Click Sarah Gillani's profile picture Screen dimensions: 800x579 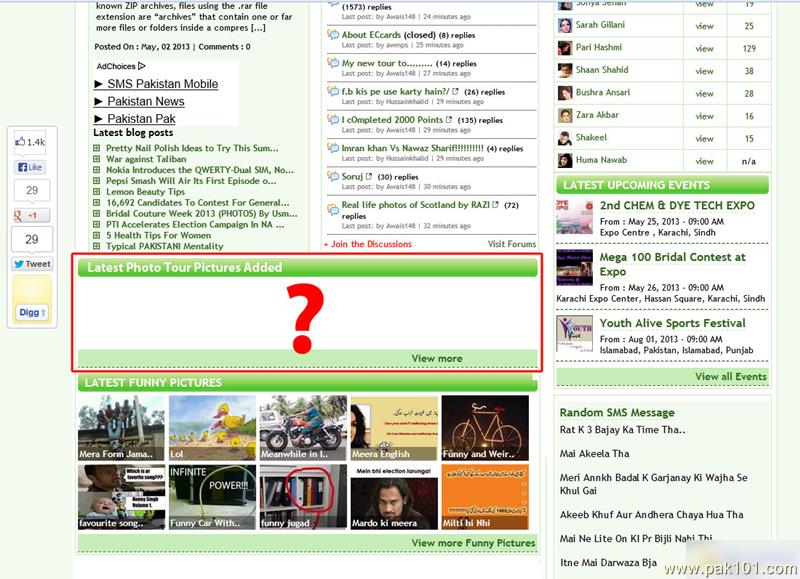(x=565, y=25)
